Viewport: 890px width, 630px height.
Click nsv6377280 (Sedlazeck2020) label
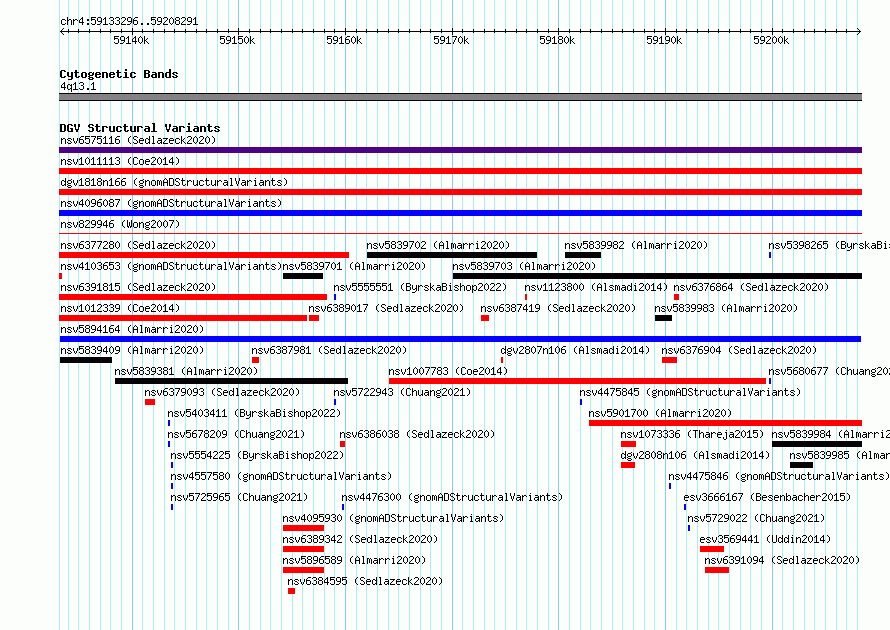(x=138, y=245)
